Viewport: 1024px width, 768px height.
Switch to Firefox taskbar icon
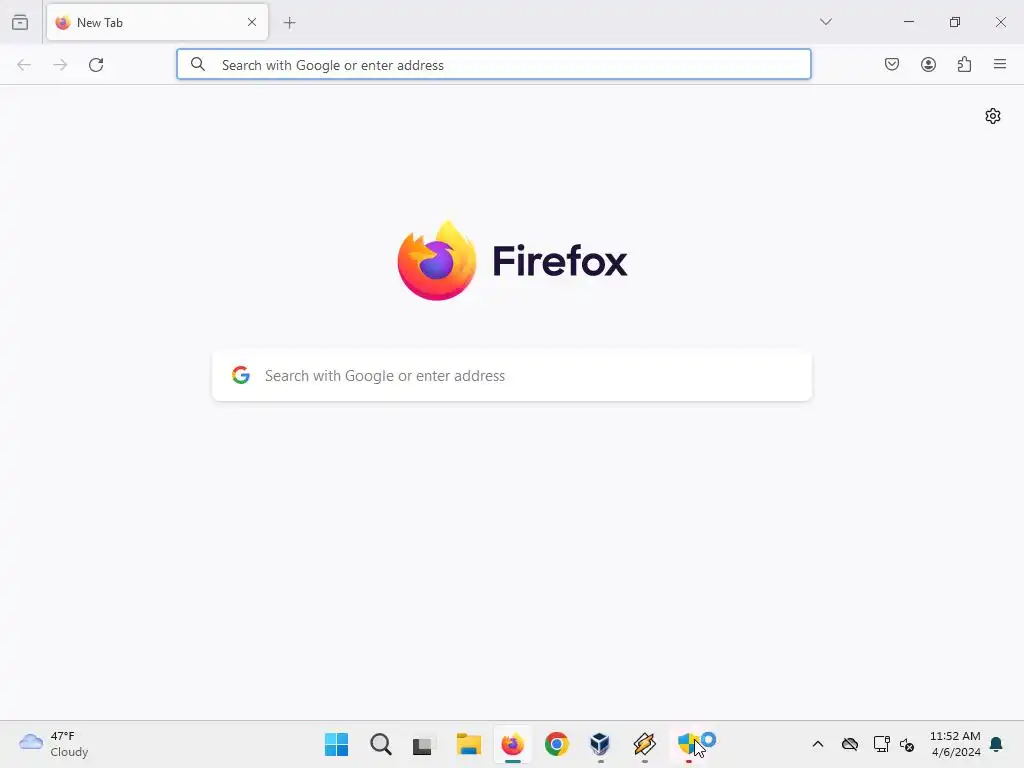click(513, 744)
